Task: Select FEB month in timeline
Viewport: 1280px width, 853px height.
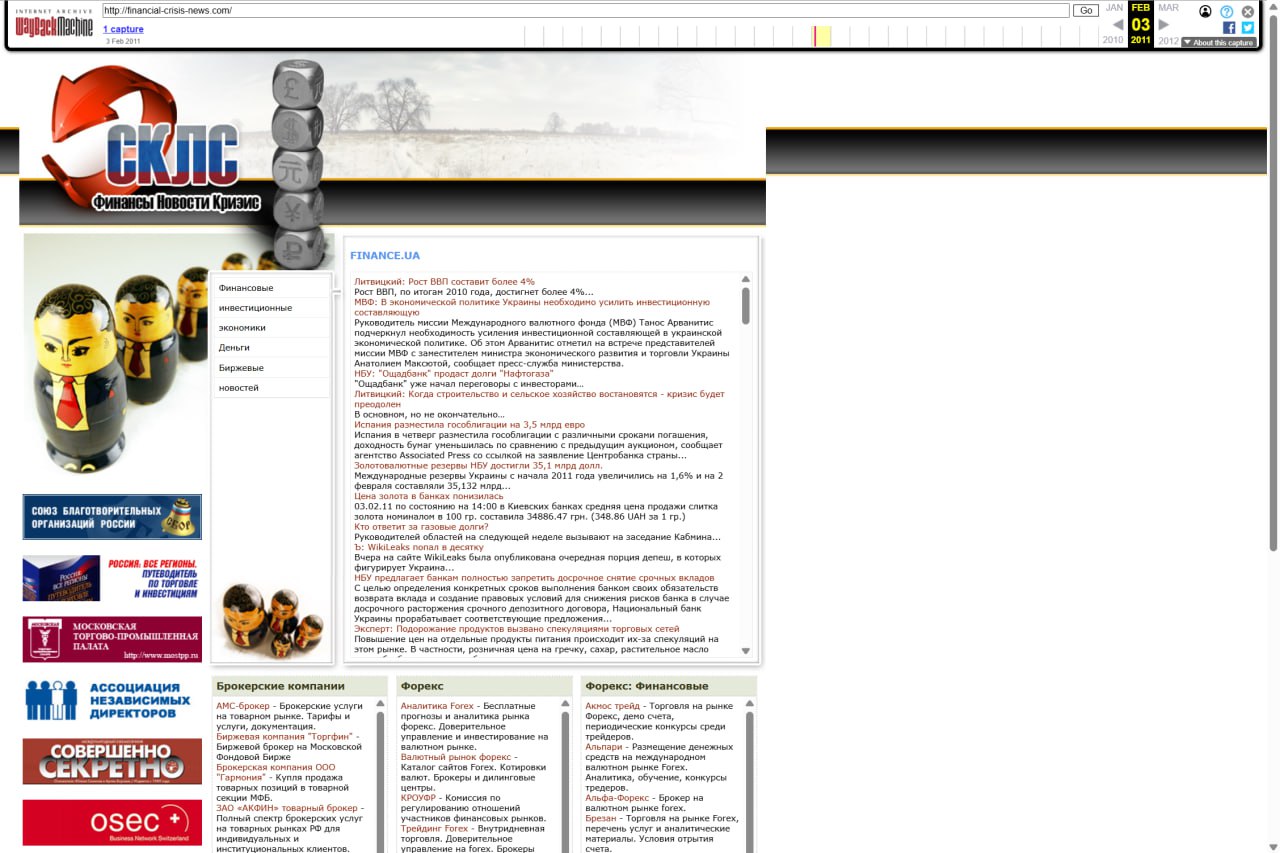Action: (x=1140, y=7)
